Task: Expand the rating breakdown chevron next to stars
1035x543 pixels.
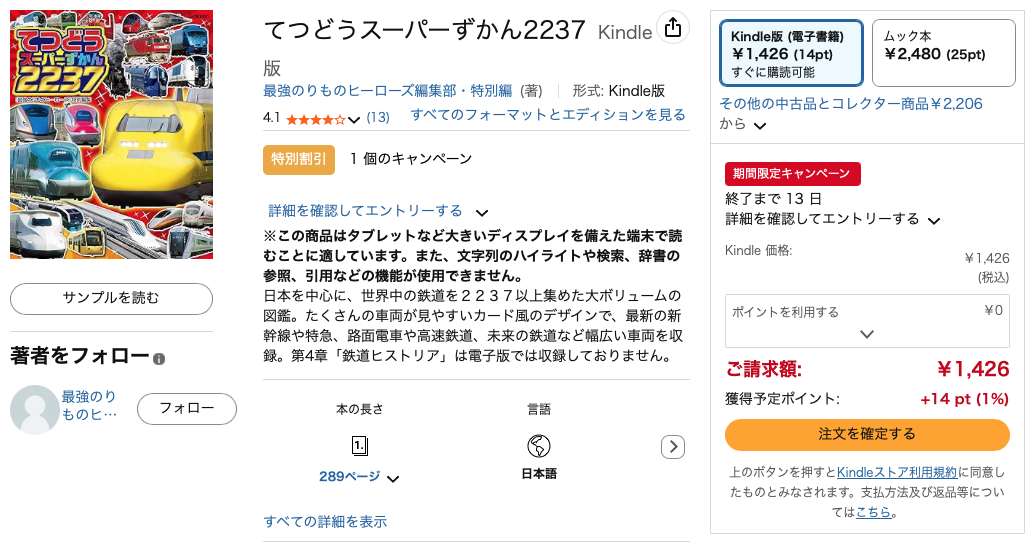Action: 354,119
